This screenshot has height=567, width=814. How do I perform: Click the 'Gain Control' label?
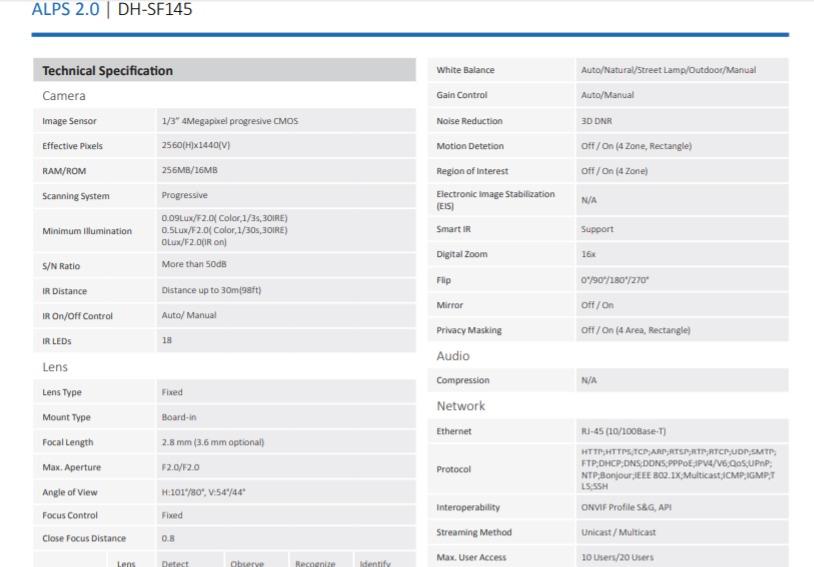tap(462, 95)
